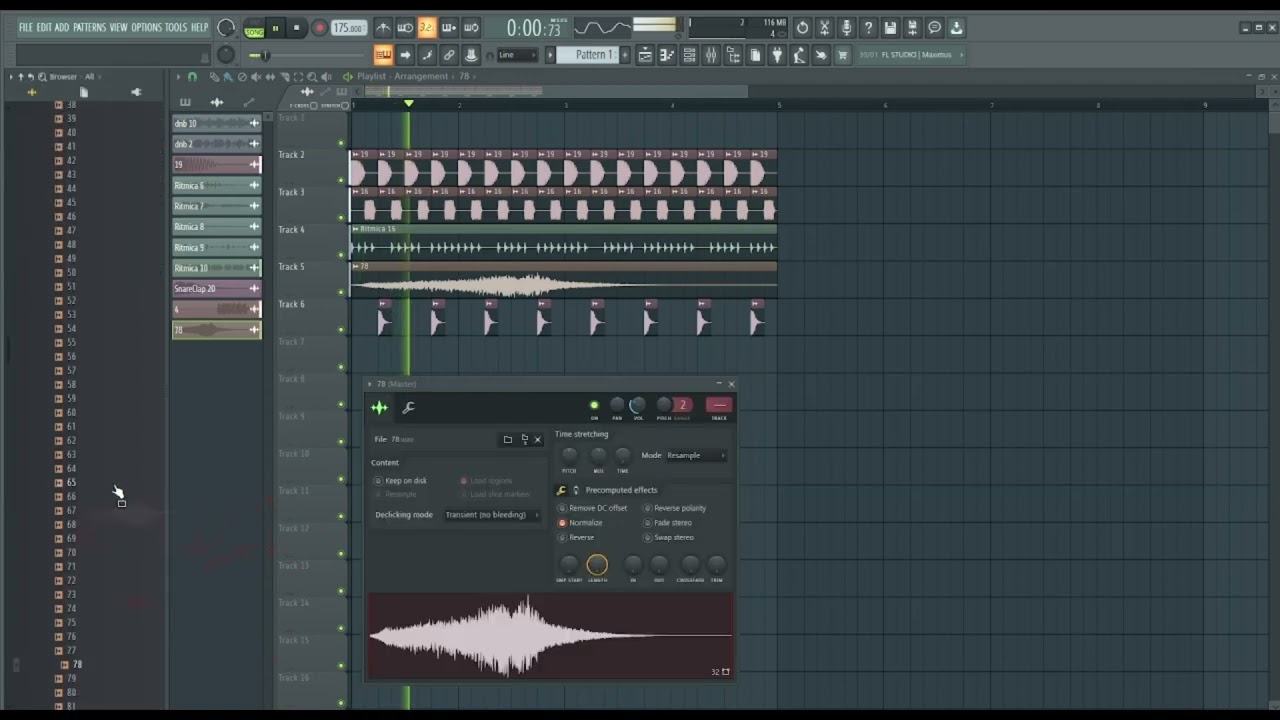Adjust the VOL knob

[x=637, y=405]
